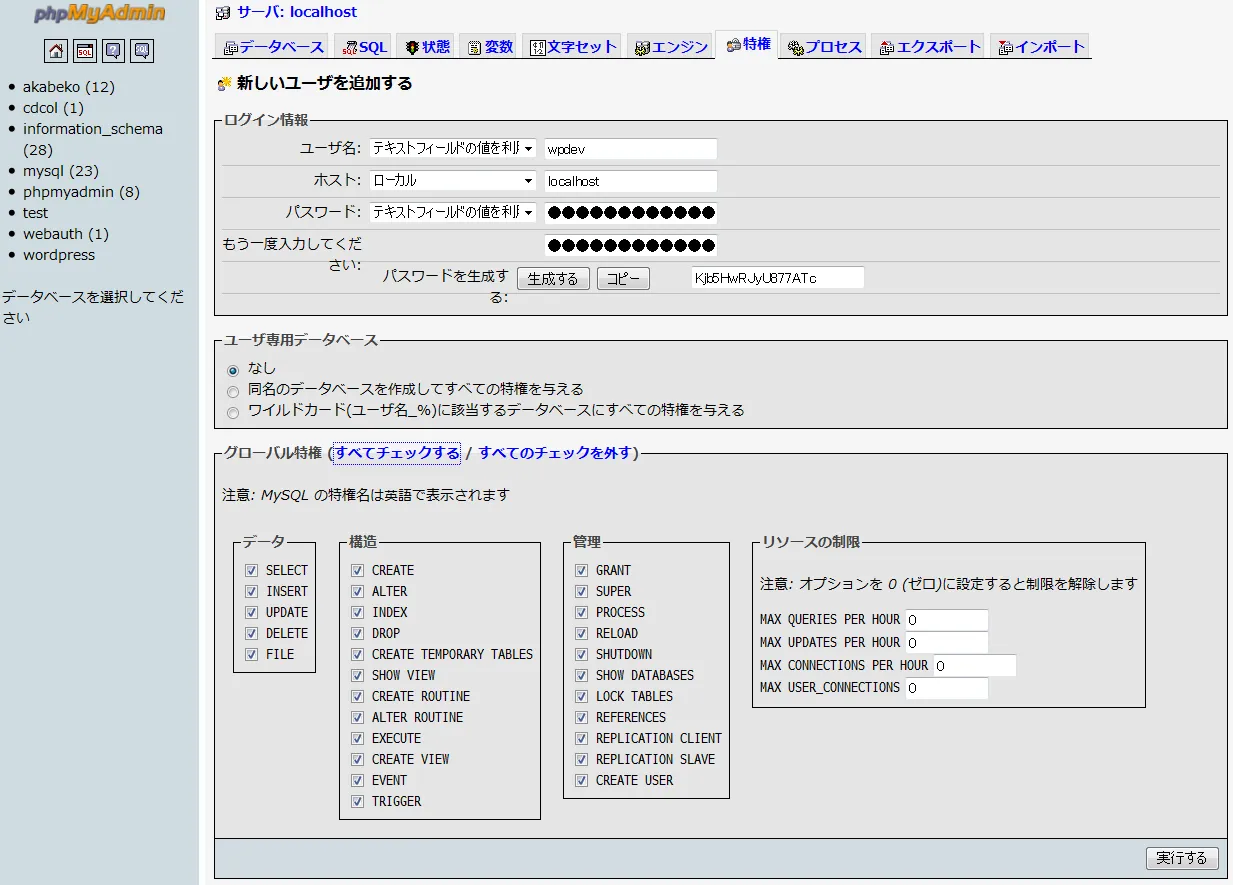The height and width of the screenshot is (885, 1233).
Task: Select the 同名のデータベースを作成 radio option
Action: point(232,392)
